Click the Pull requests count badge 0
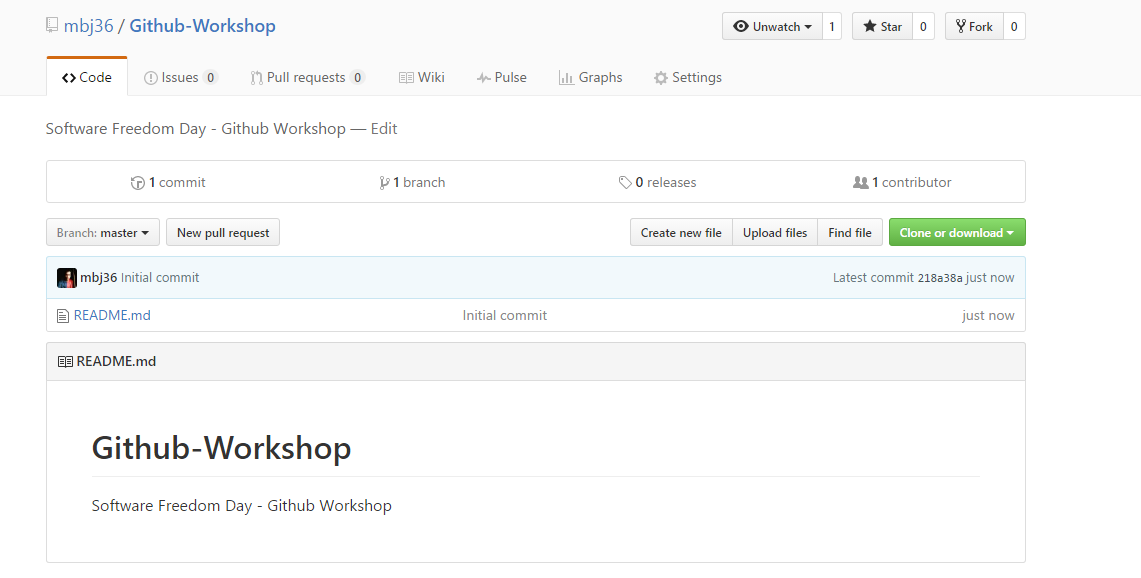This screenshot has height=578, width=1141. click(357, 77)
